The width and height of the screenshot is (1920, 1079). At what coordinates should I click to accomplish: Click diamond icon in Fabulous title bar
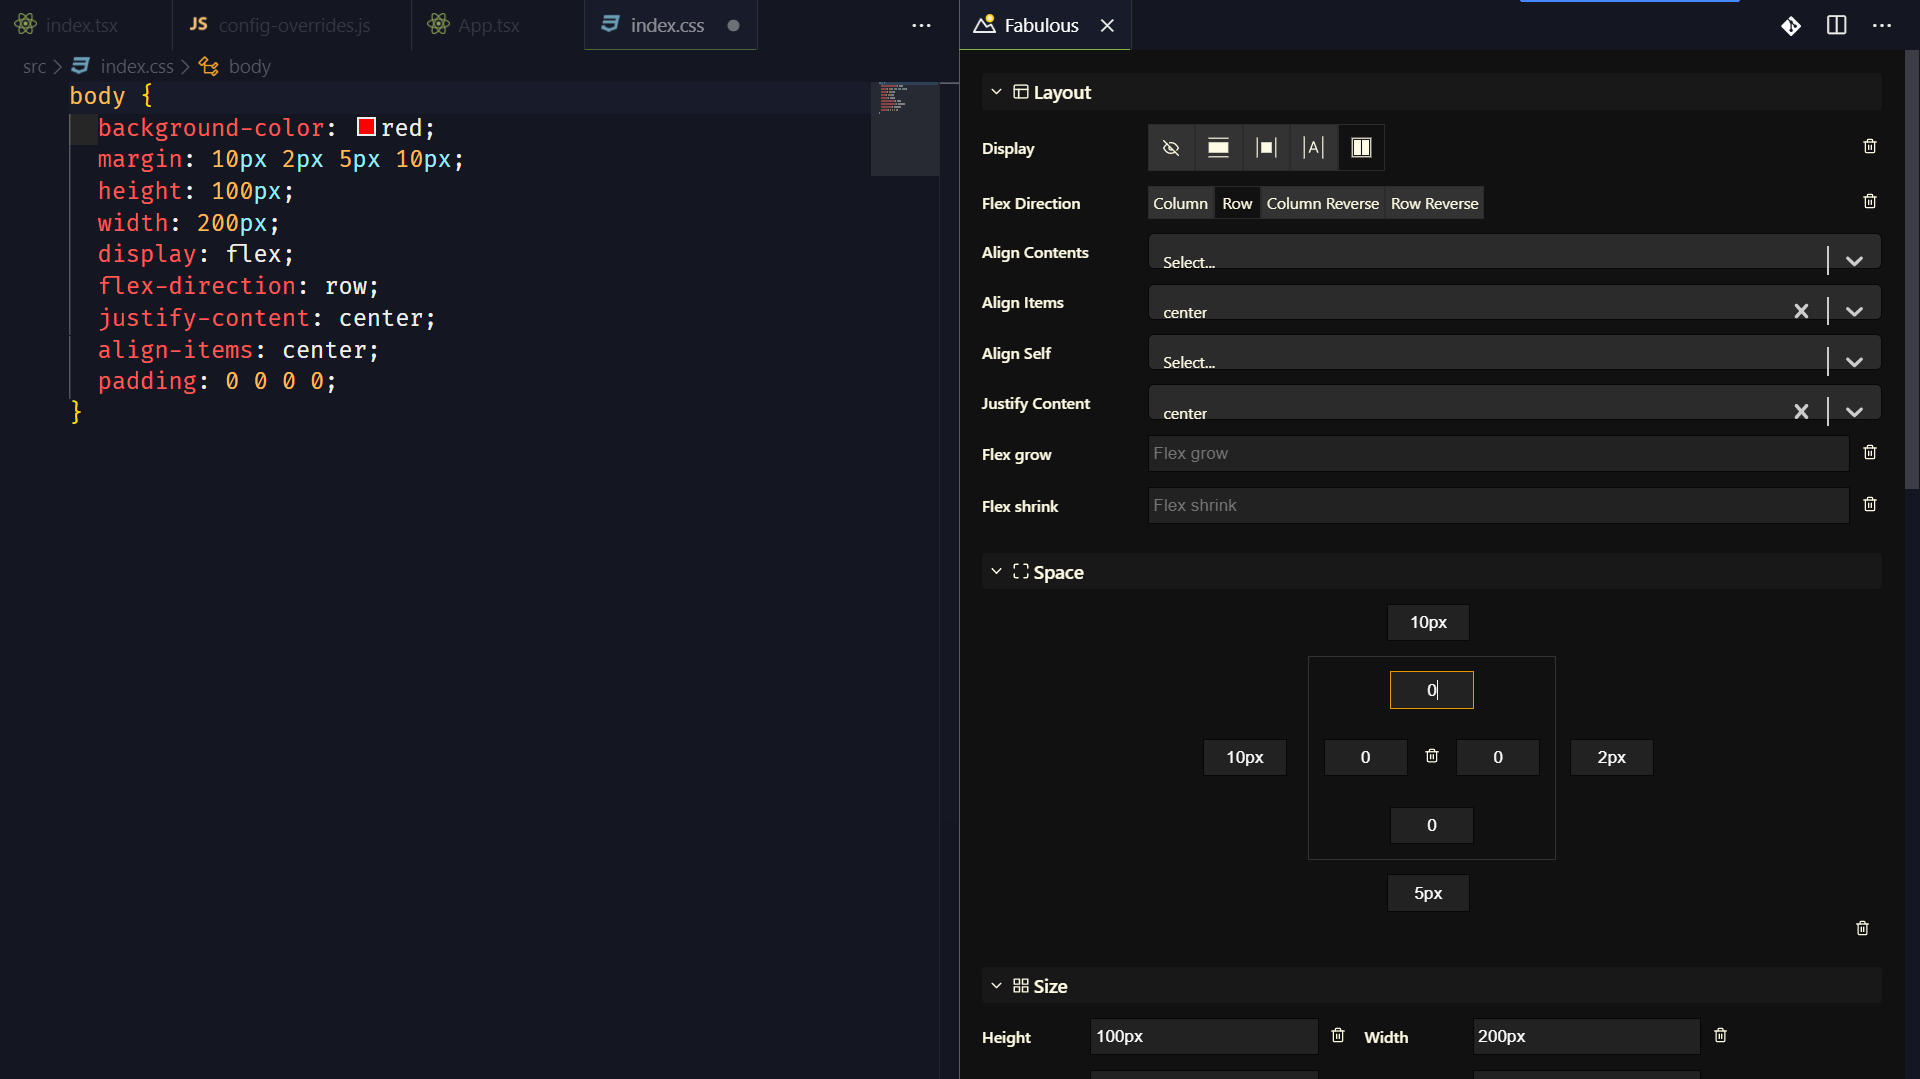coord(1791,25)
